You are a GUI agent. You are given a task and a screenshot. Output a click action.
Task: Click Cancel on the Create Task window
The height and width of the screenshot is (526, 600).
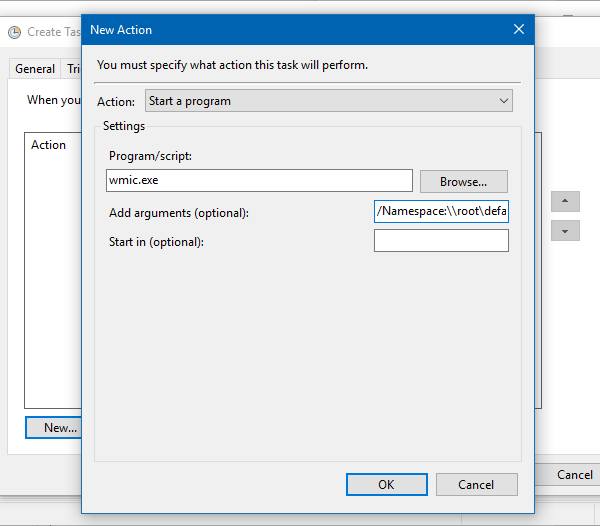(x=574, y=475)
